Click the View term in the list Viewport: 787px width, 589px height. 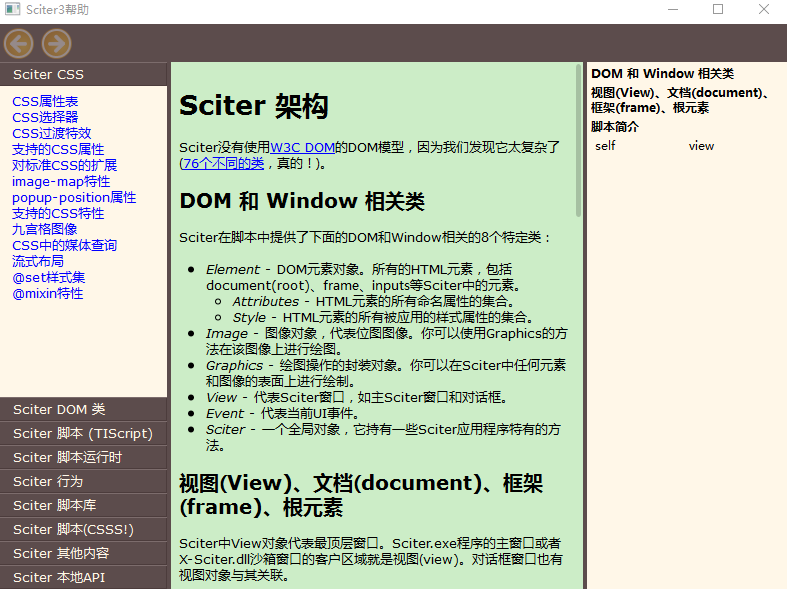coord(221,398)
